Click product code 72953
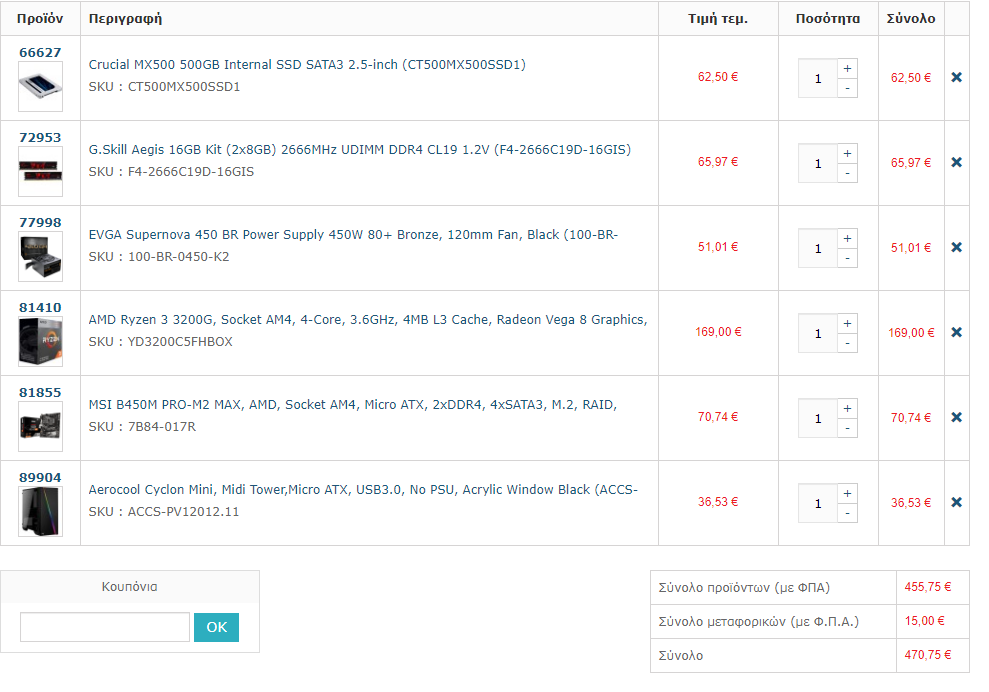Viewport: 989px width, 692px height. [40, 138]
